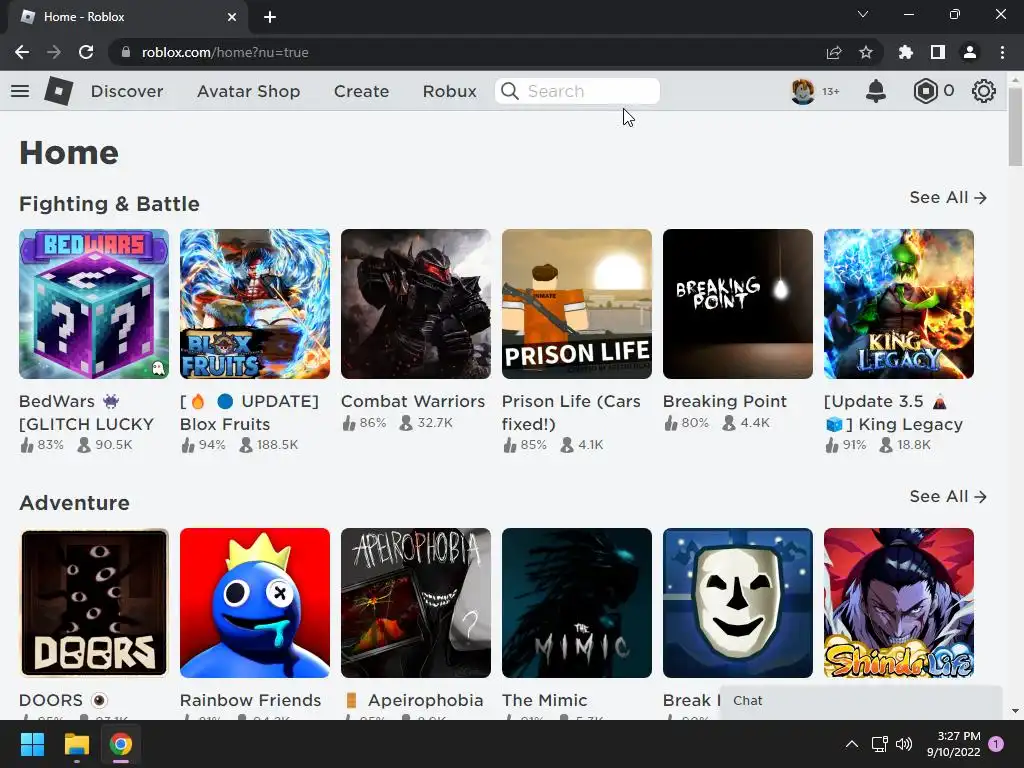
Task: Show hidden system tray icons
Action: coord(852,744)
